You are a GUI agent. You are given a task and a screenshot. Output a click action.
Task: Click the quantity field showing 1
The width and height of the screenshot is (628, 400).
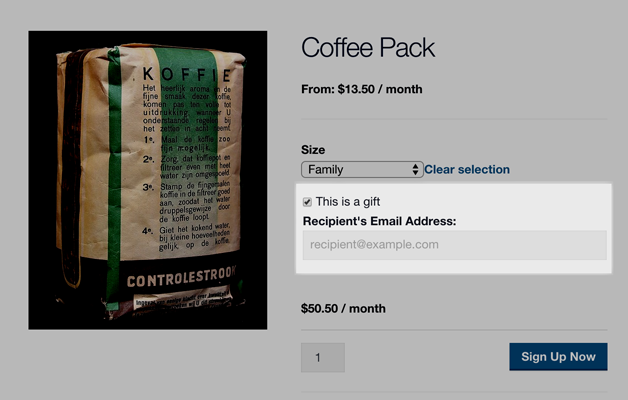(x=322, y=357)
